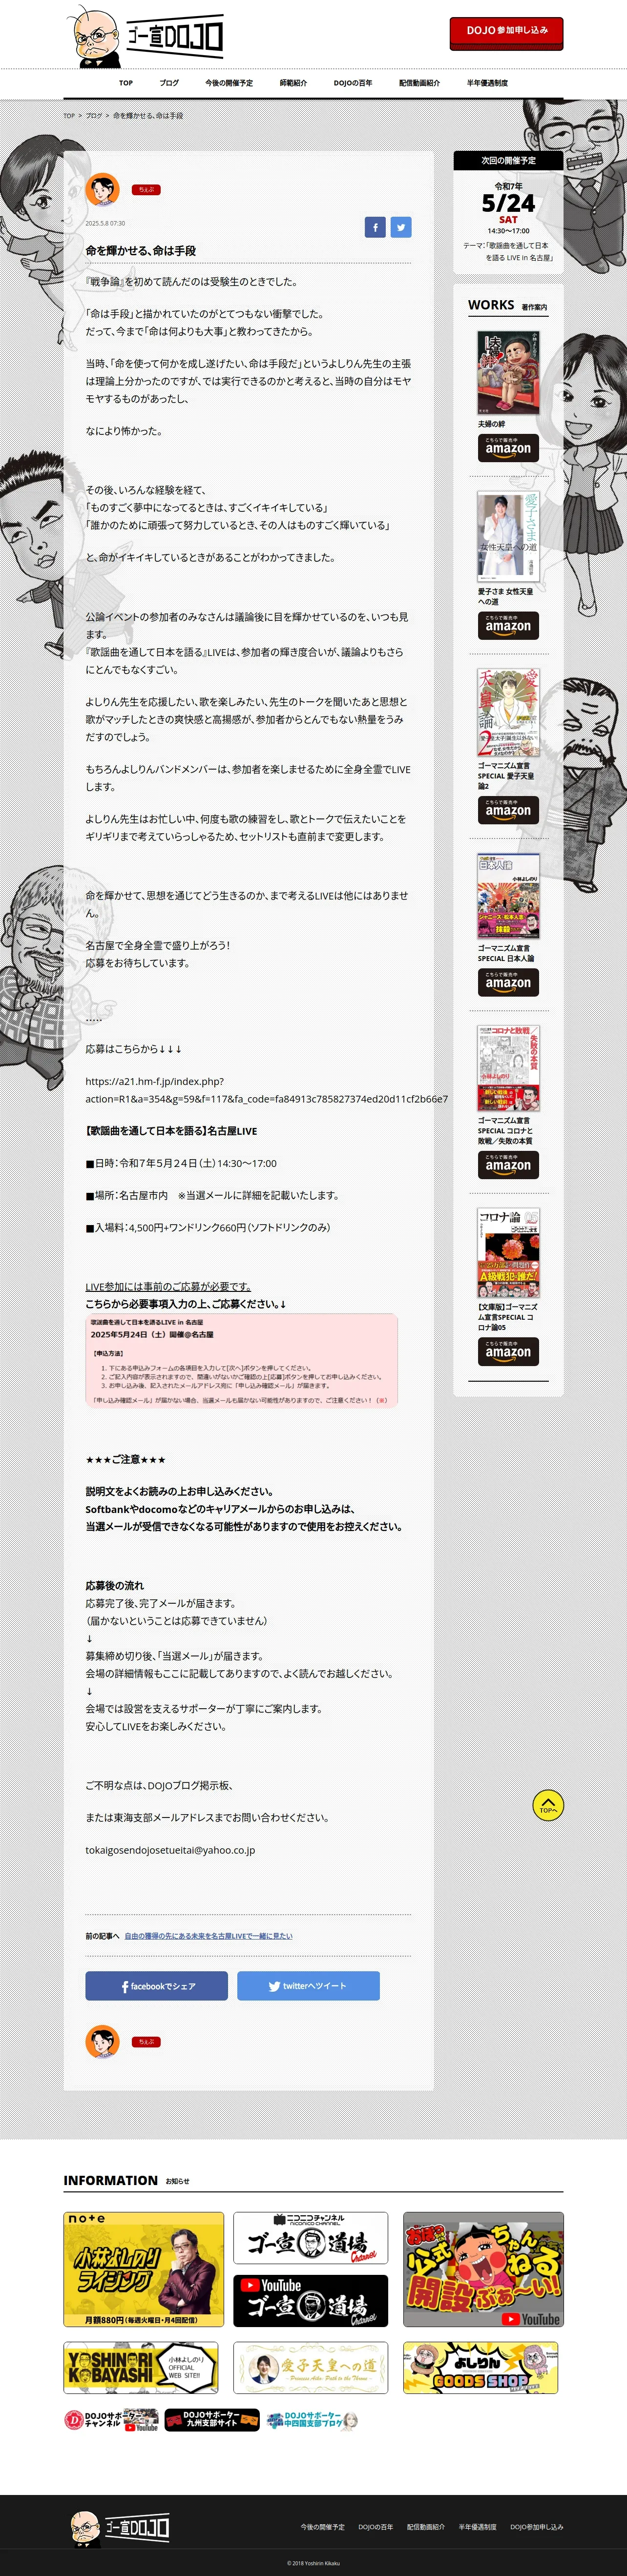Open the ニコニコチャンネル ゴー宣道場 banner
Image resolution: width=627 pixels, height=2576 pixels.
[310, 2238]
